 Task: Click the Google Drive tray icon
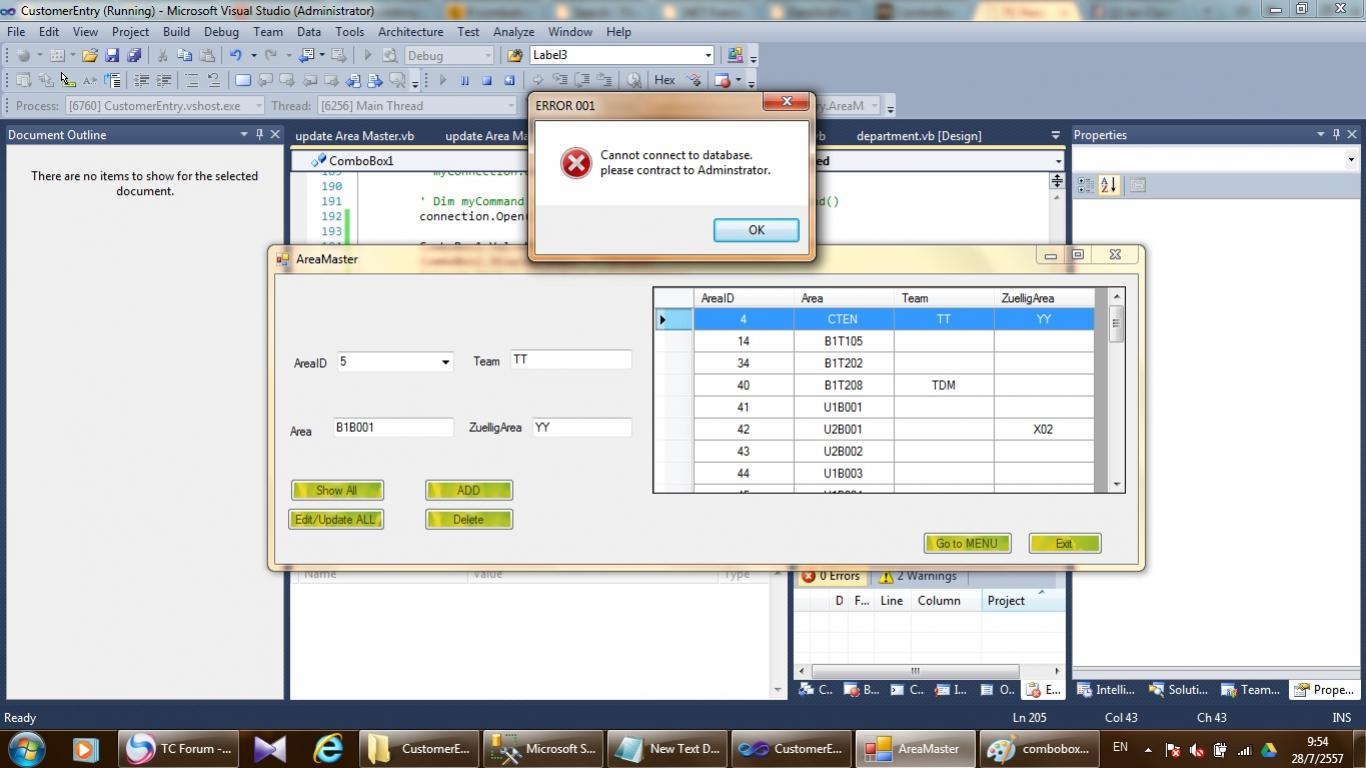coord(1268,749)
